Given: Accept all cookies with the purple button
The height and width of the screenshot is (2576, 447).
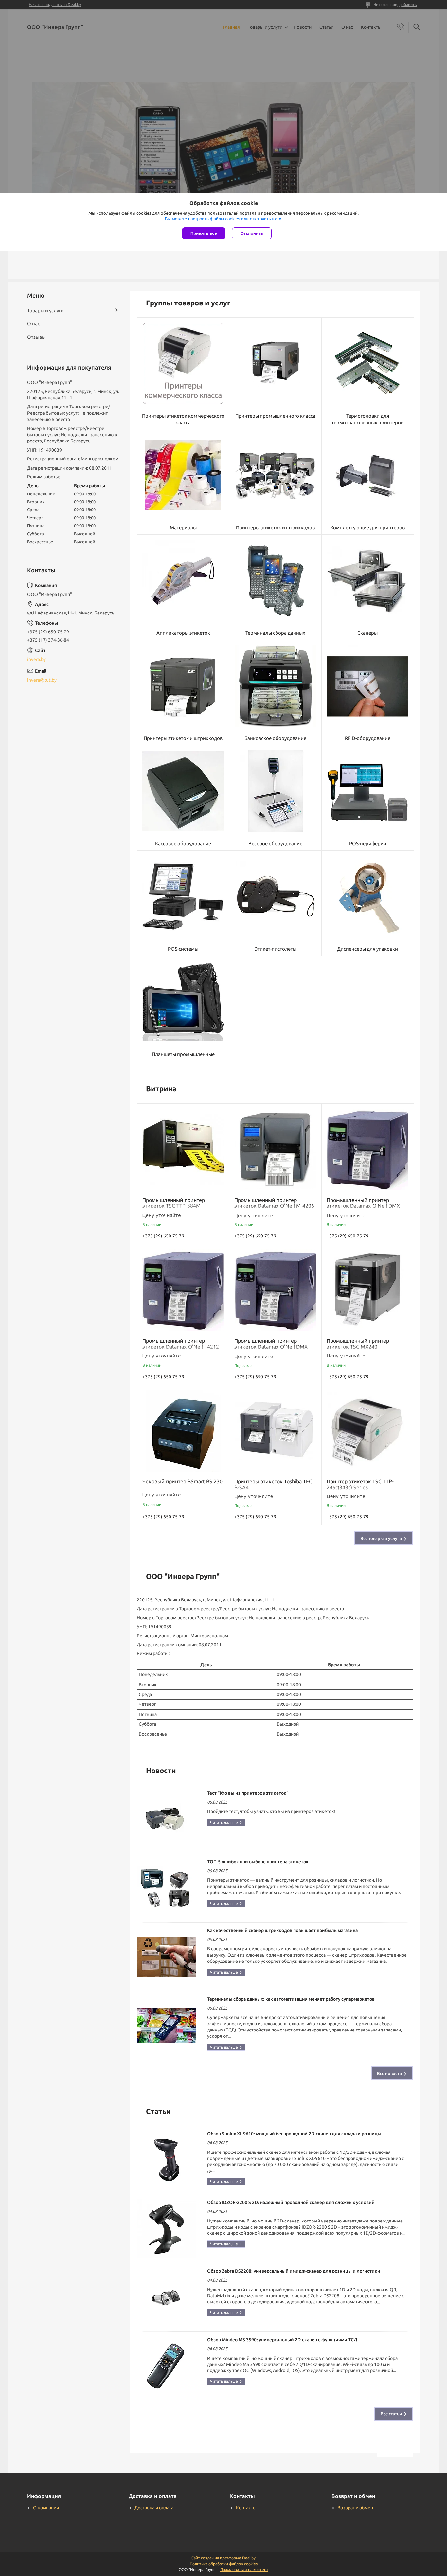Looking at the screenshot, I should tap(203, 233).
